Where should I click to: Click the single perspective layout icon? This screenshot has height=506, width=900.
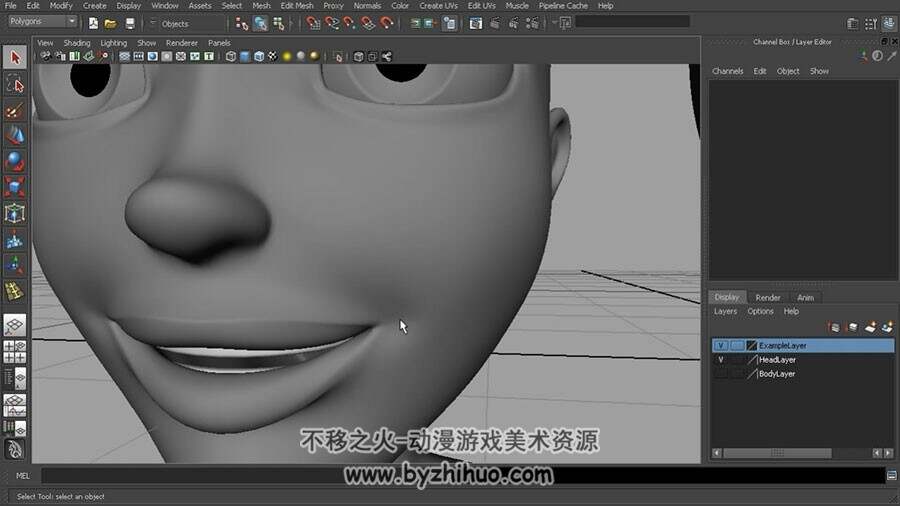click(x=15, y=325)
